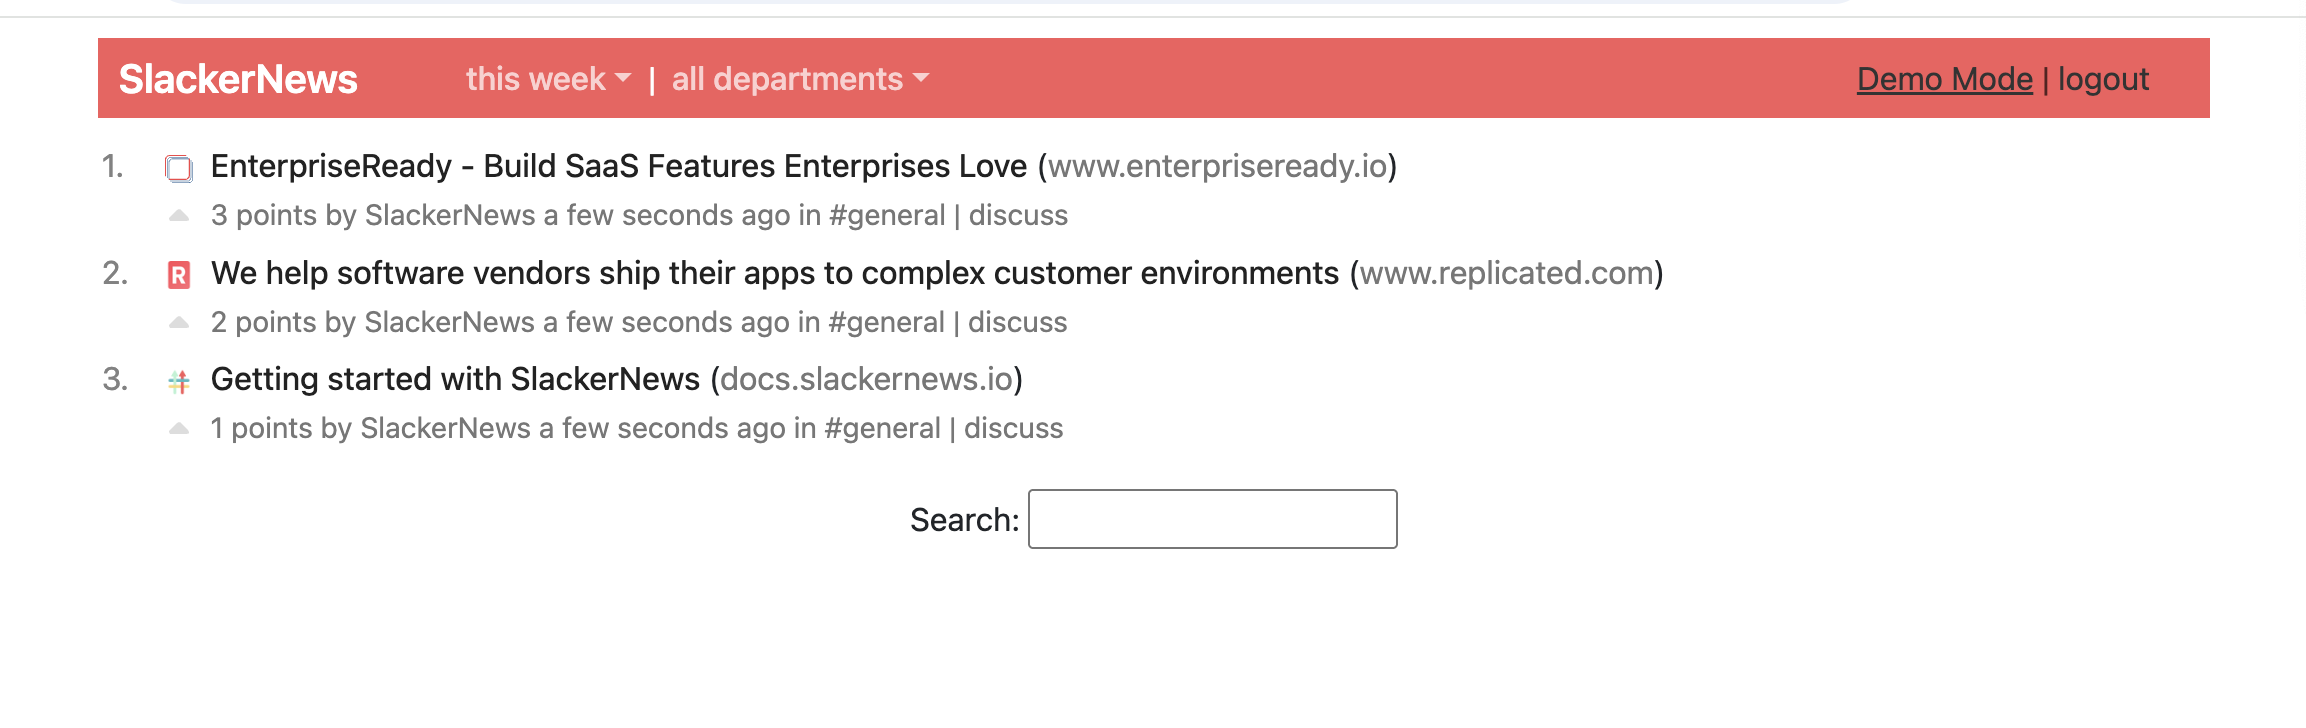Click the EnterpriseReady site favicon
This screenshot has height=728, width=2306.
180,167
